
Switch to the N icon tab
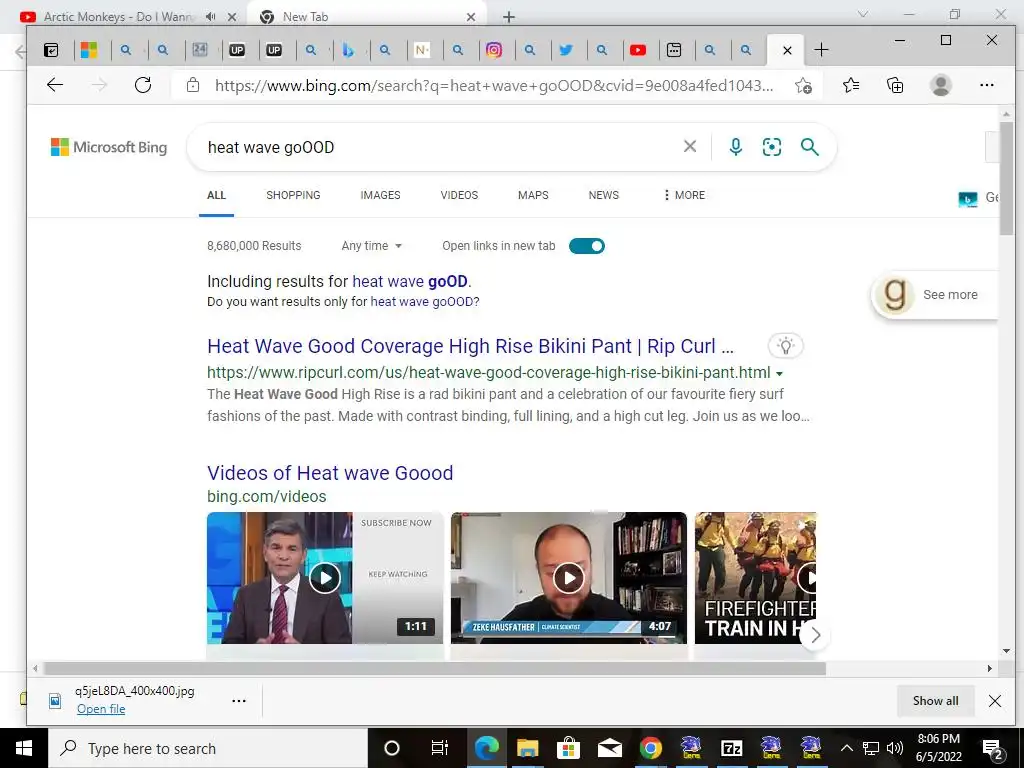[x=422, y=50]
